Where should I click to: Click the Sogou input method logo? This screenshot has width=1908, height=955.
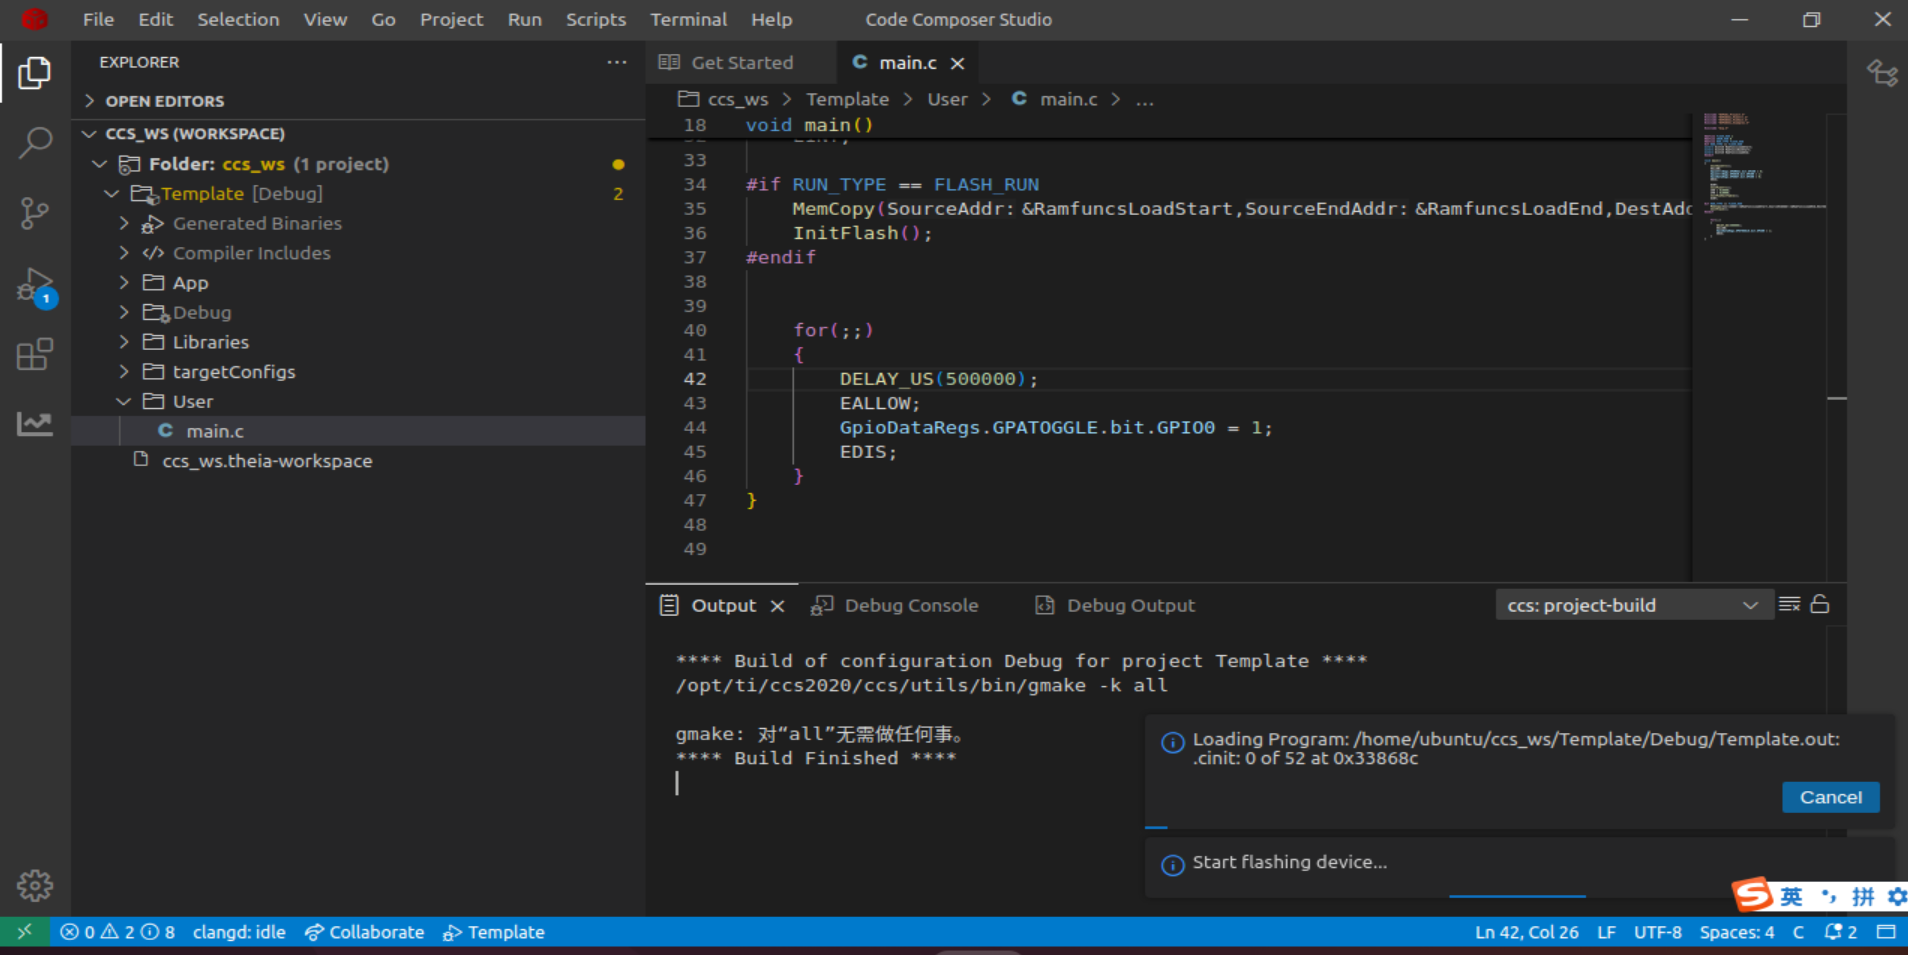click(x=1752, y=894)
